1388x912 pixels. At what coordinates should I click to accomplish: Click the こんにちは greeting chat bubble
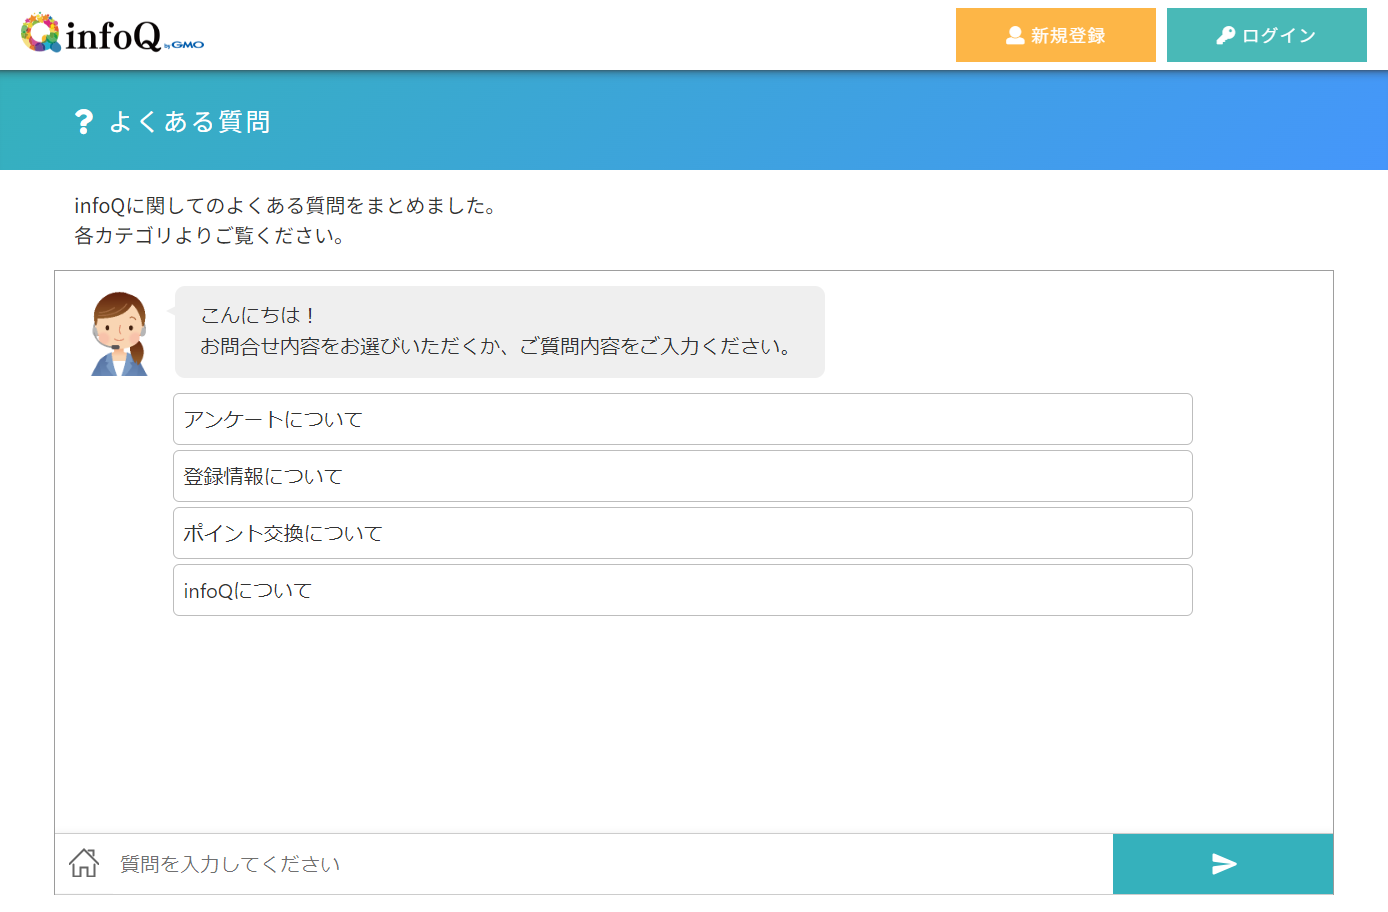click(499, 331)
